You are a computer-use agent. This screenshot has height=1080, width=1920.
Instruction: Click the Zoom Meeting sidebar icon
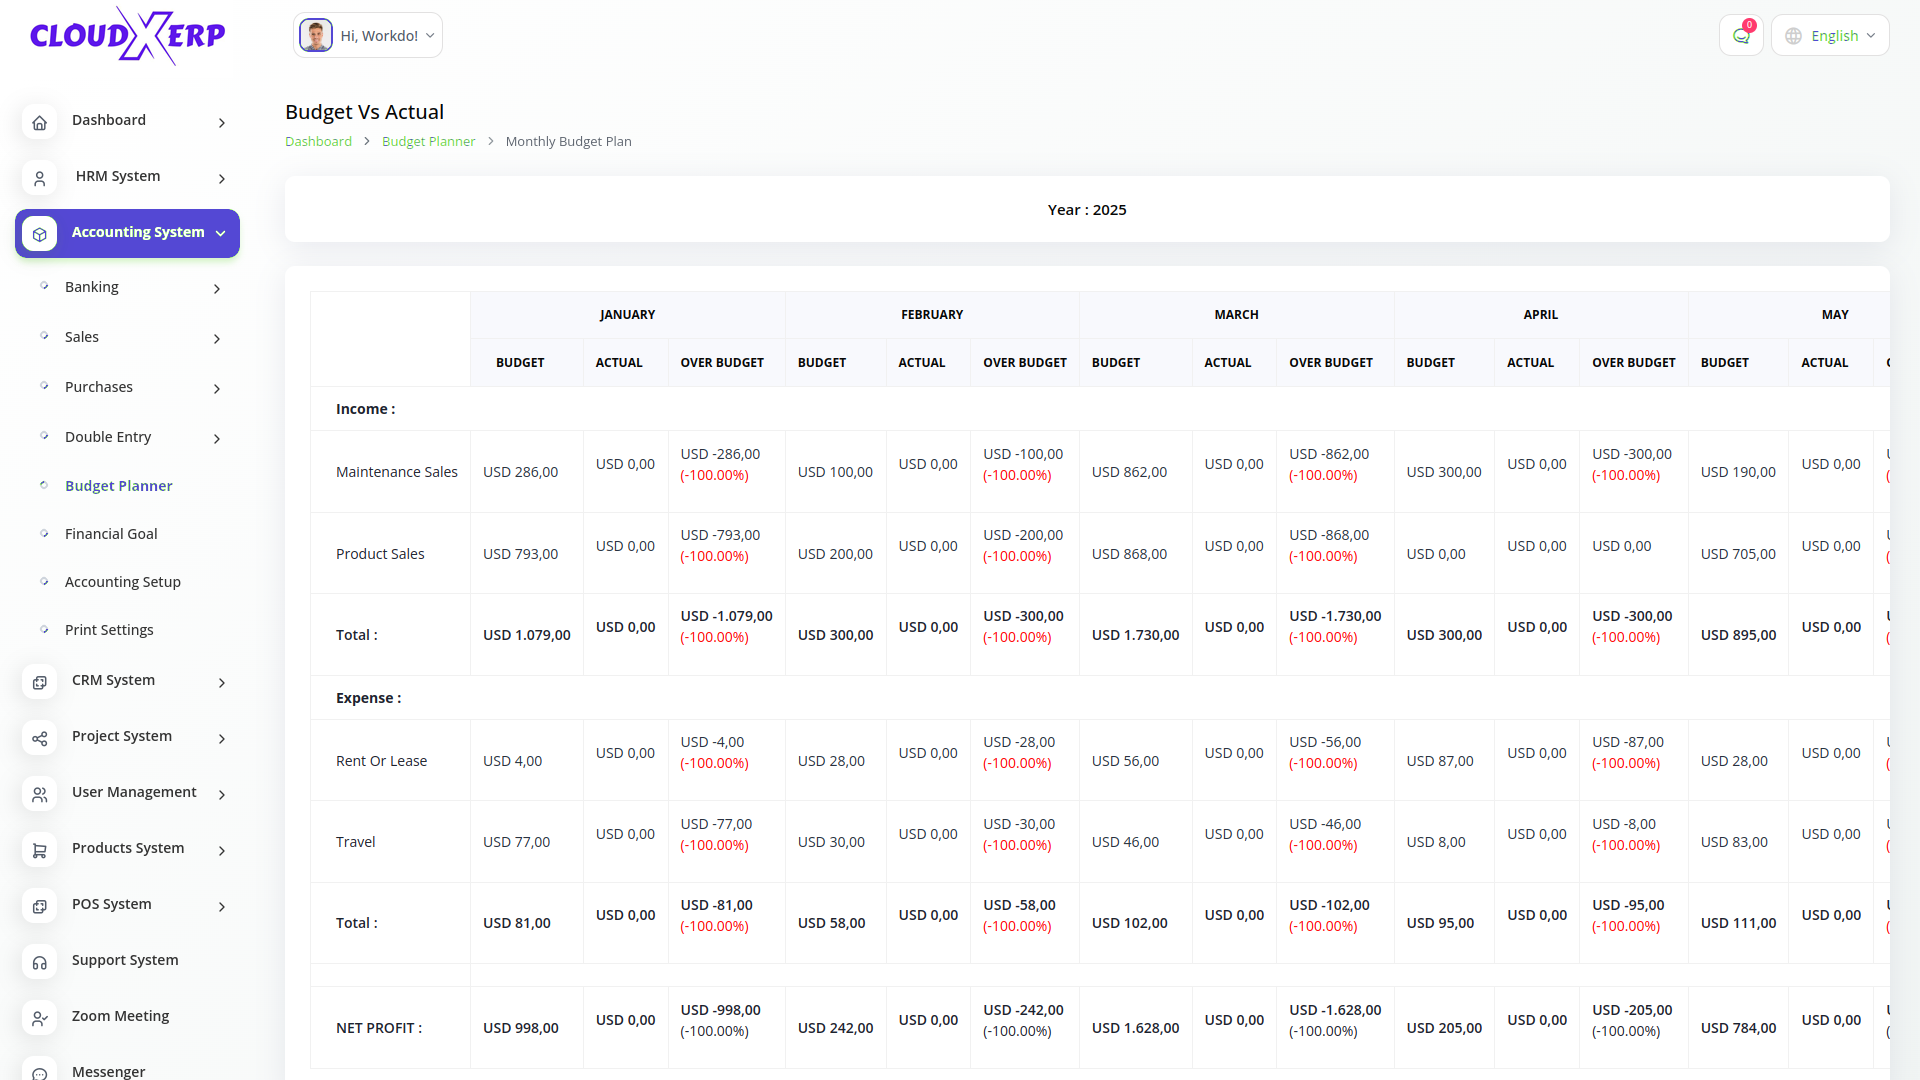click(x=39, y=1018)
